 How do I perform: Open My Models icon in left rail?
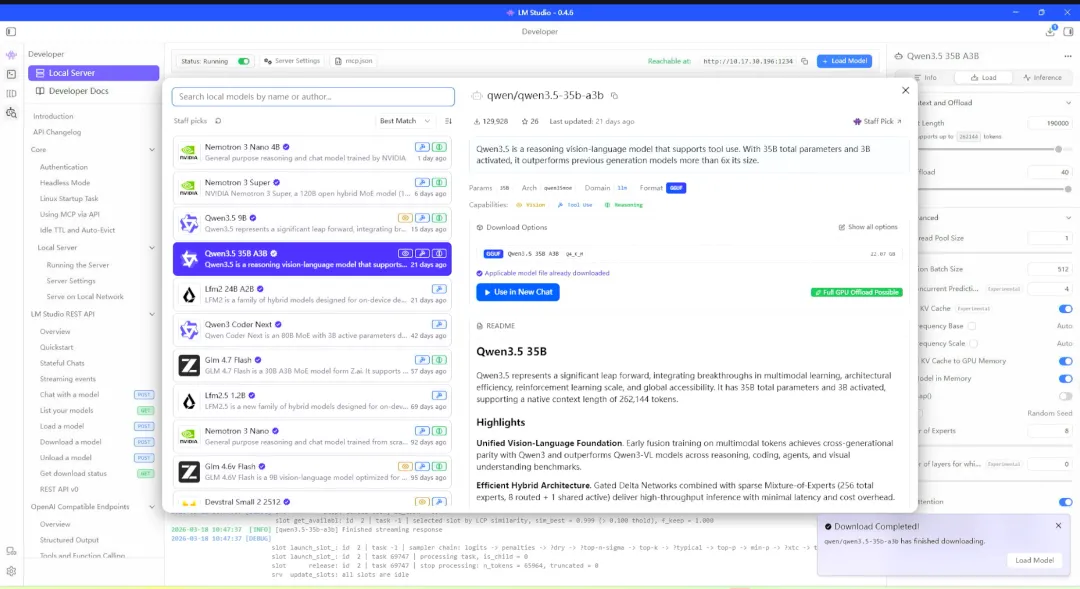(11, 93)
